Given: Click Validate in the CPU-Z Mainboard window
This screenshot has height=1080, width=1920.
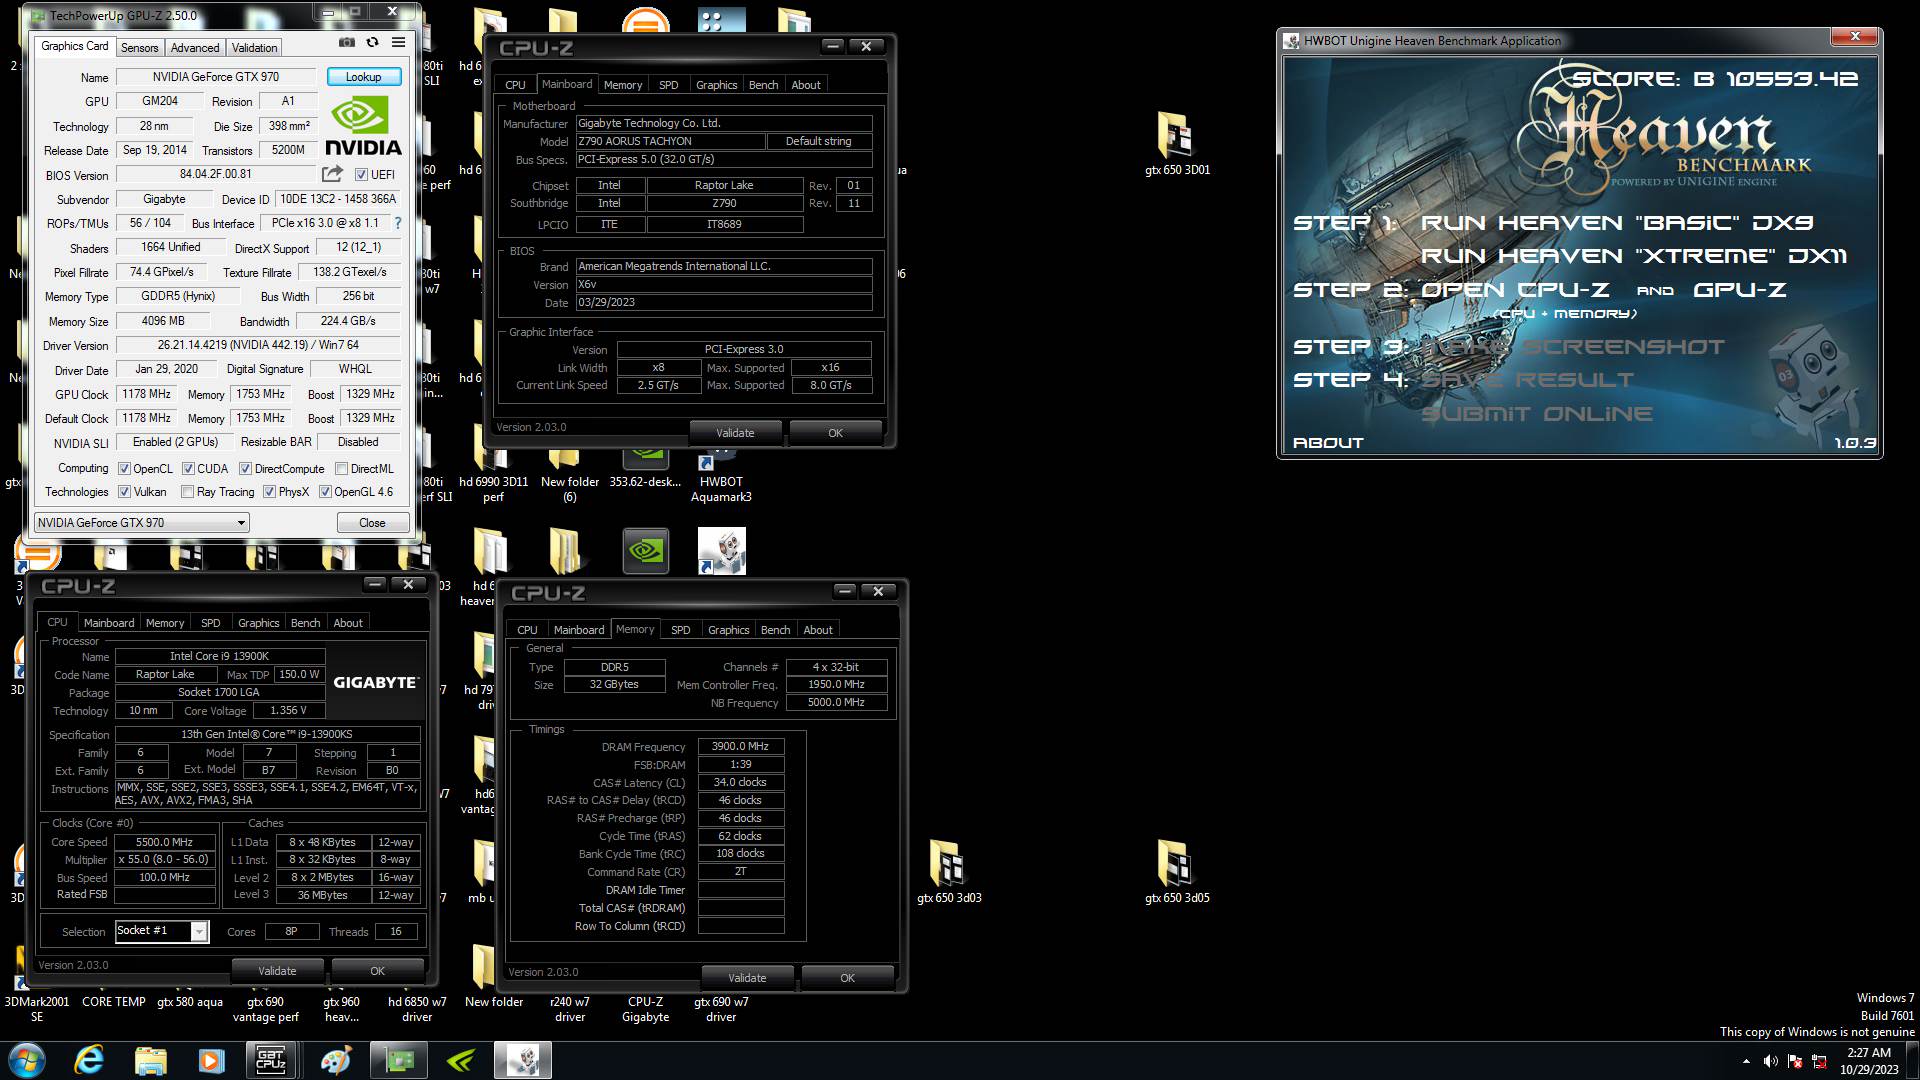Looking at the screenshot, I should click(735, 433).
